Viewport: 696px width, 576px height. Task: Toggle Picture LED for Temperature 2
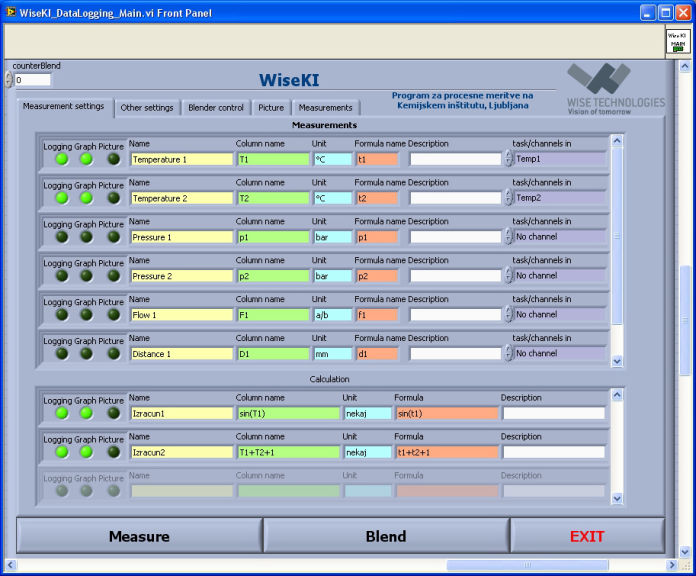pos(114,198)
